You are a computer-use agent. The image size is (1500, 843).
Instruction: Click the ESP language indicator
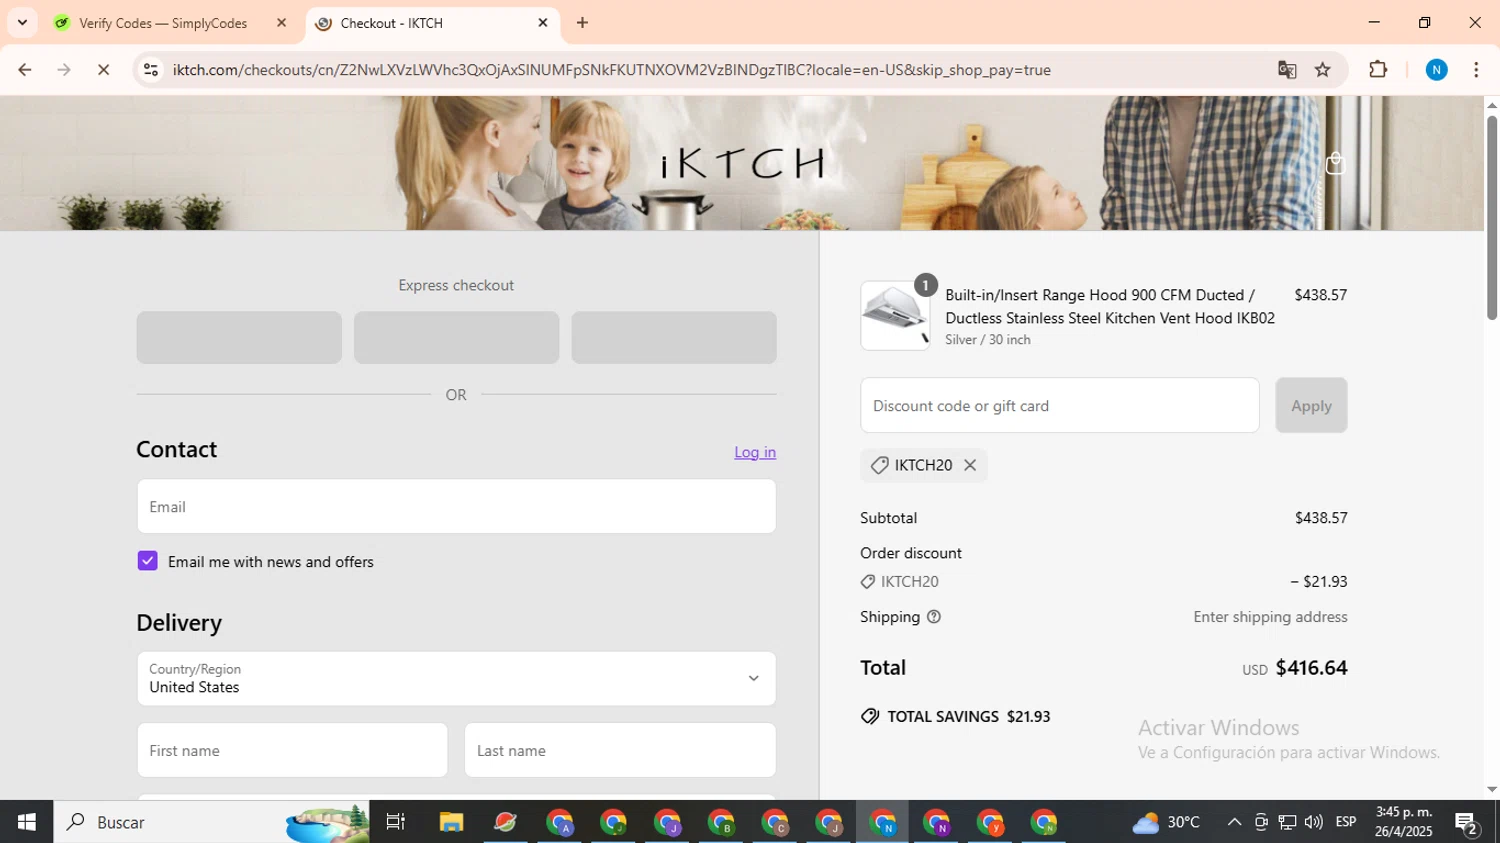click(x=1346, y=822)
